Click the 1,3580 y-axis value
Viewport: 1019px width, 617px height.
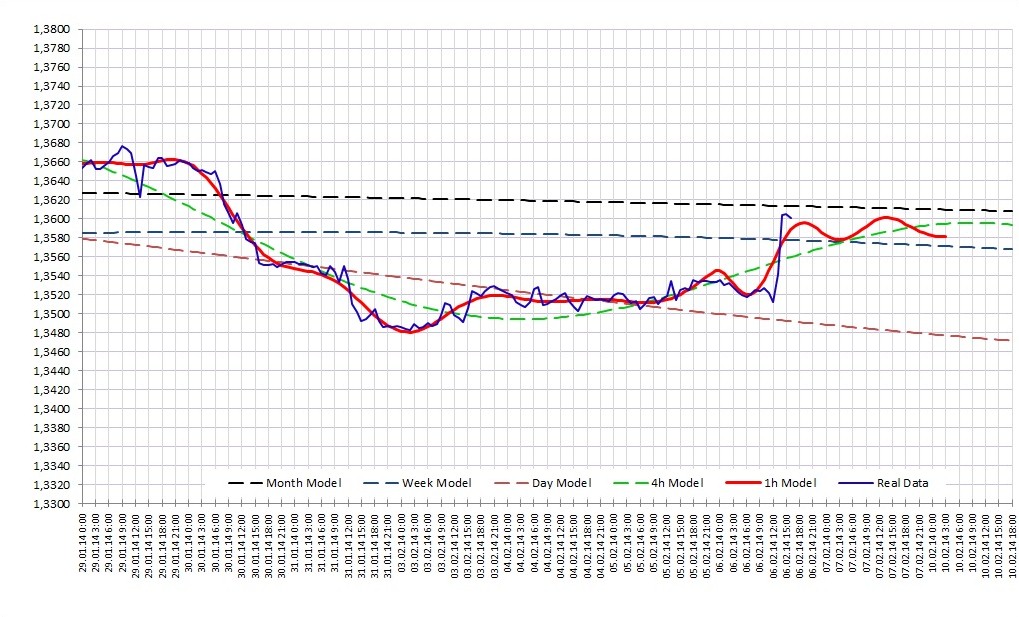click(51, 238)
